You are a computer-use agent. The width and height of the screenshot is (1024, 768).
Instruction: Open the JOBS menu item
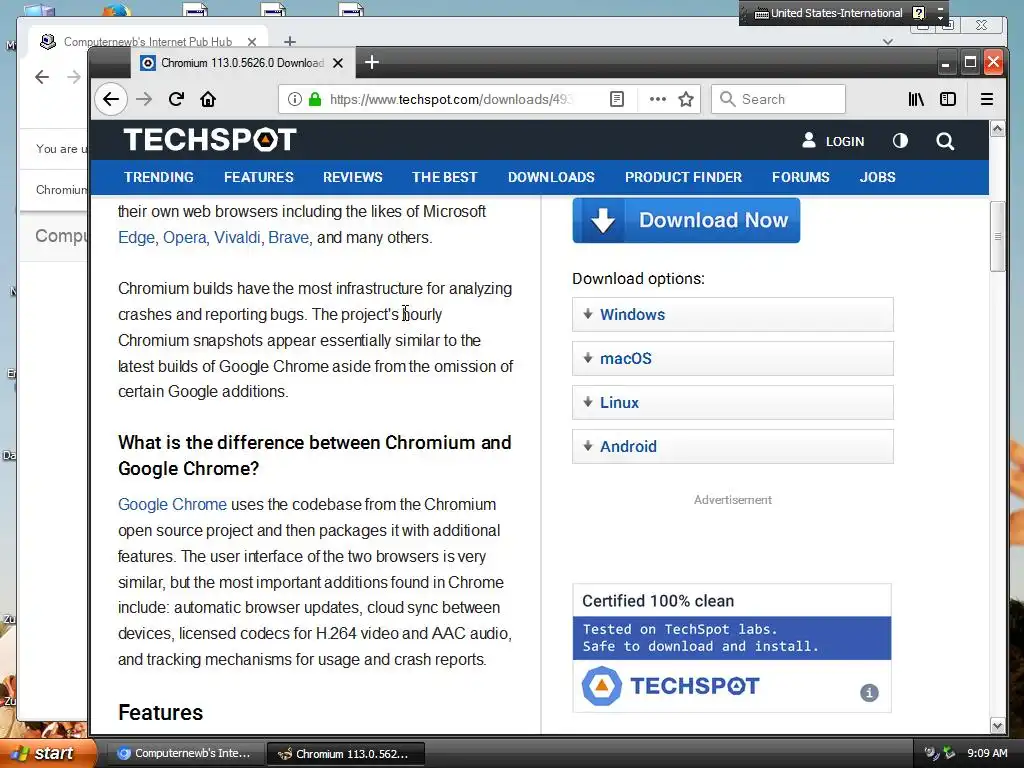(877, 178)
